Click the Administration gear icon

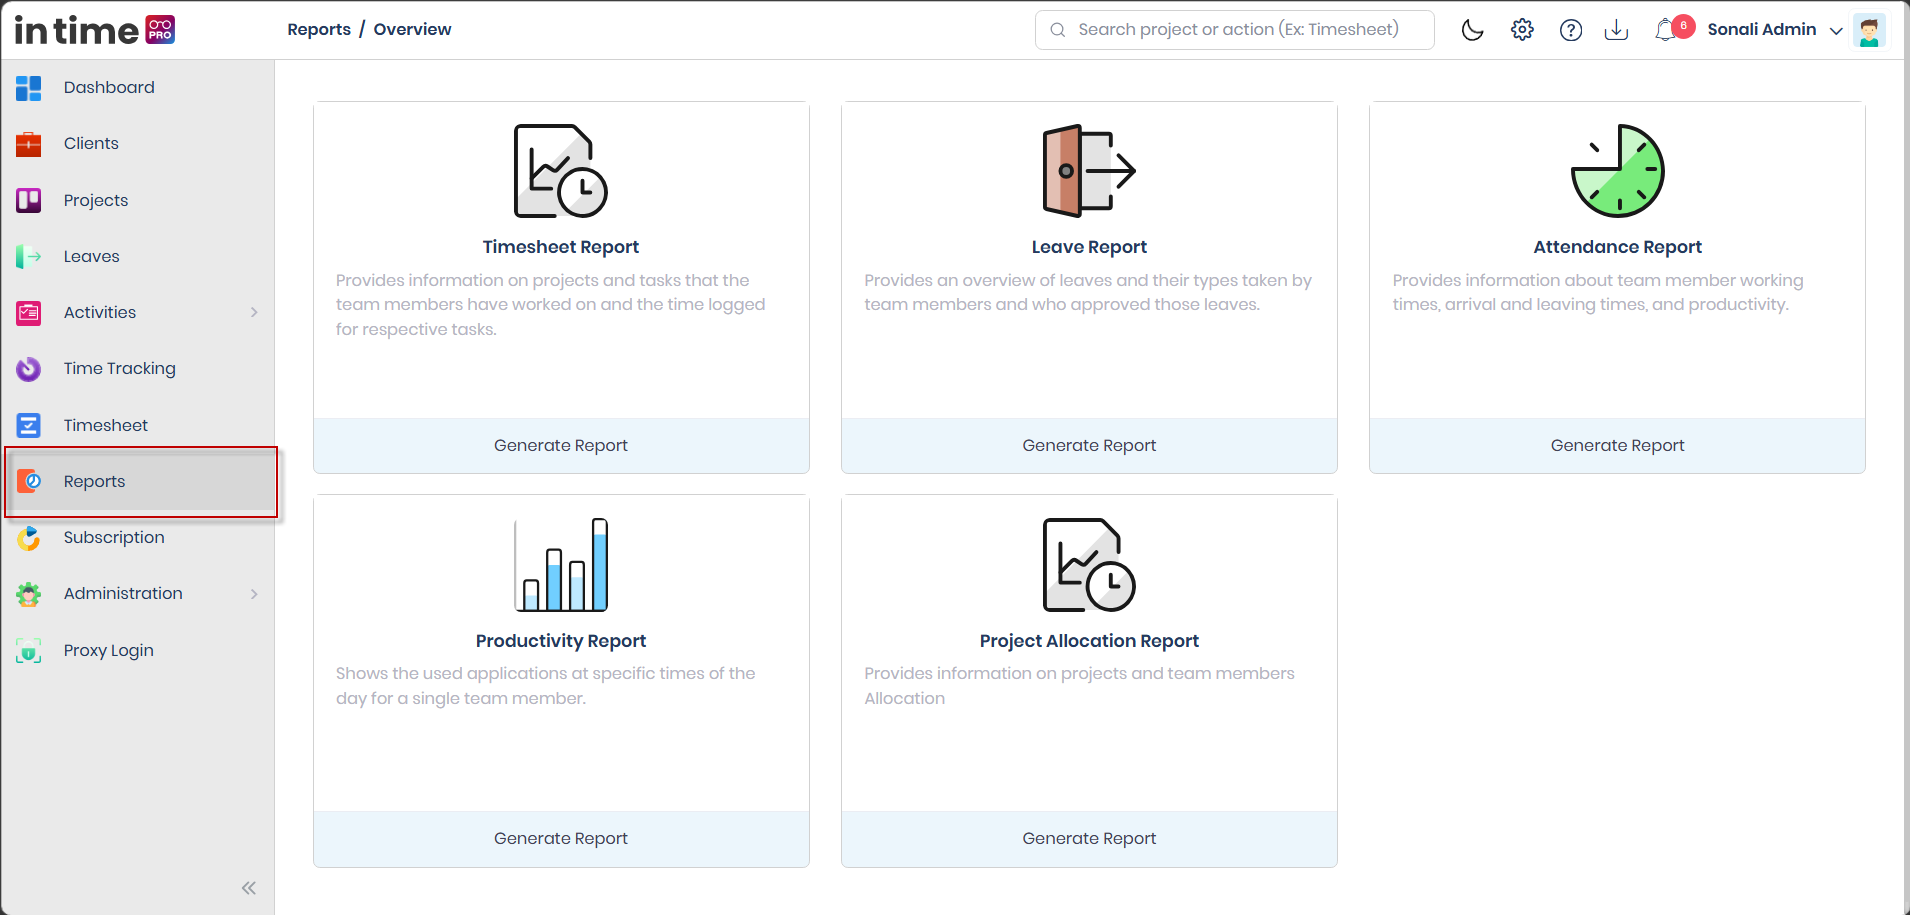pyautogui.click(x=29, y=594)
